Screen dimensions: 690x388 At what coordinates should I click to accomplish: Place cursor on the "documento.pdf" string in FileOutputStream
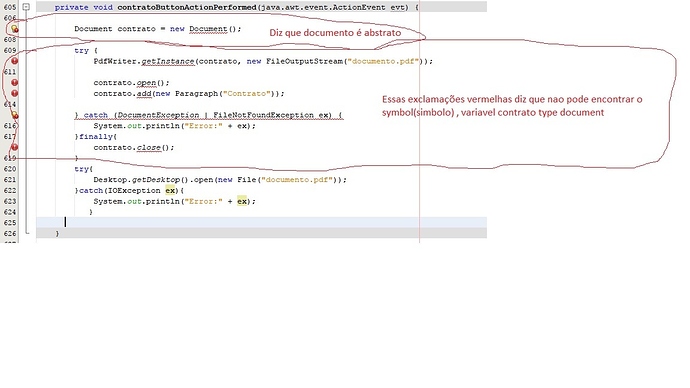[x=383, y=61]
